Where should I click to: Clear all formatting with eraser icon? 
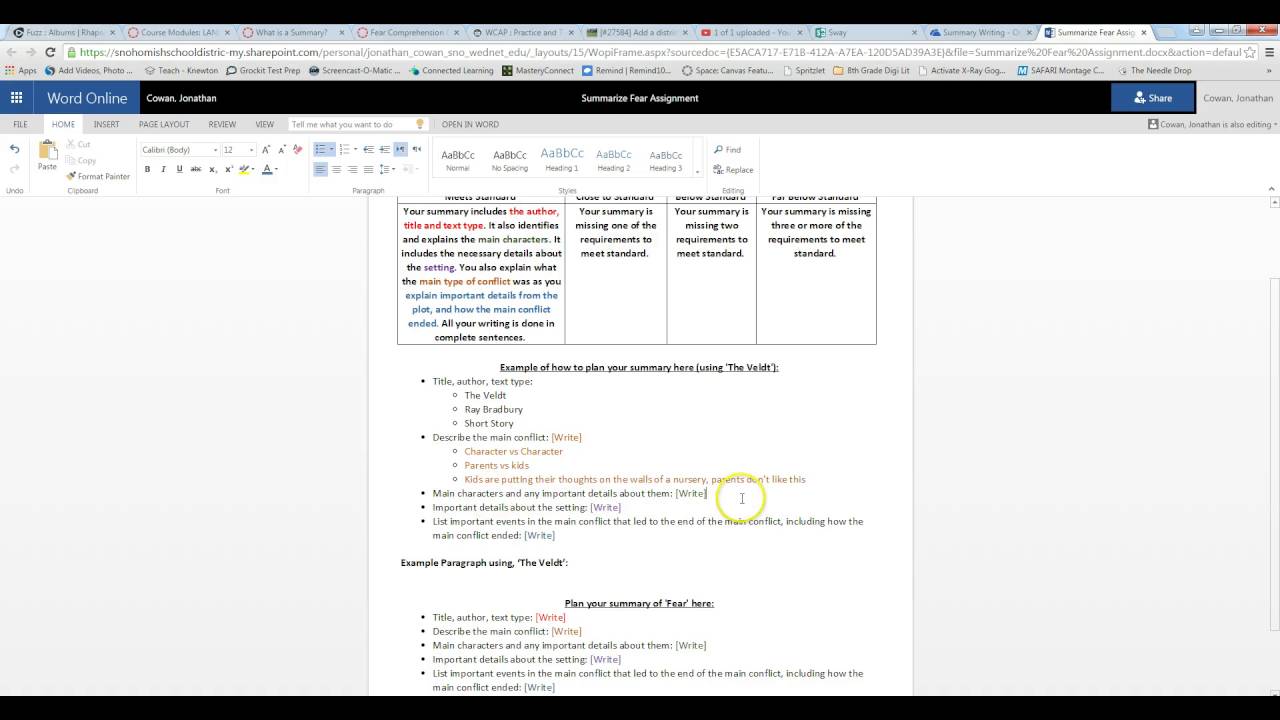pos(298,150)
